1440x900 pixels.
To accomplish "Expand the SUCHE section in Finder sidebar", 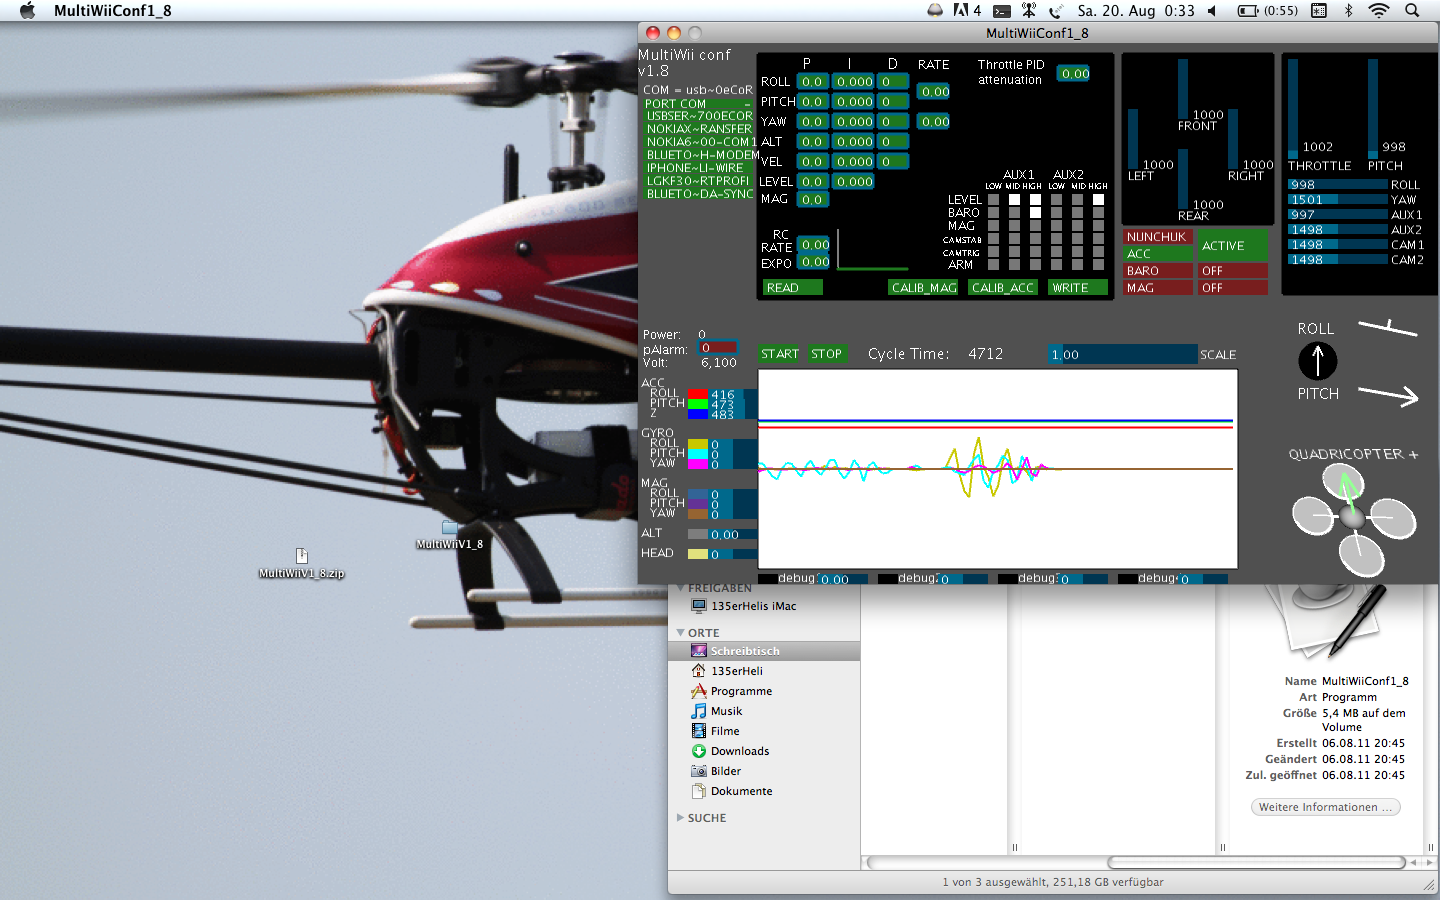I will pyautogui.click(x=681, y=818).
